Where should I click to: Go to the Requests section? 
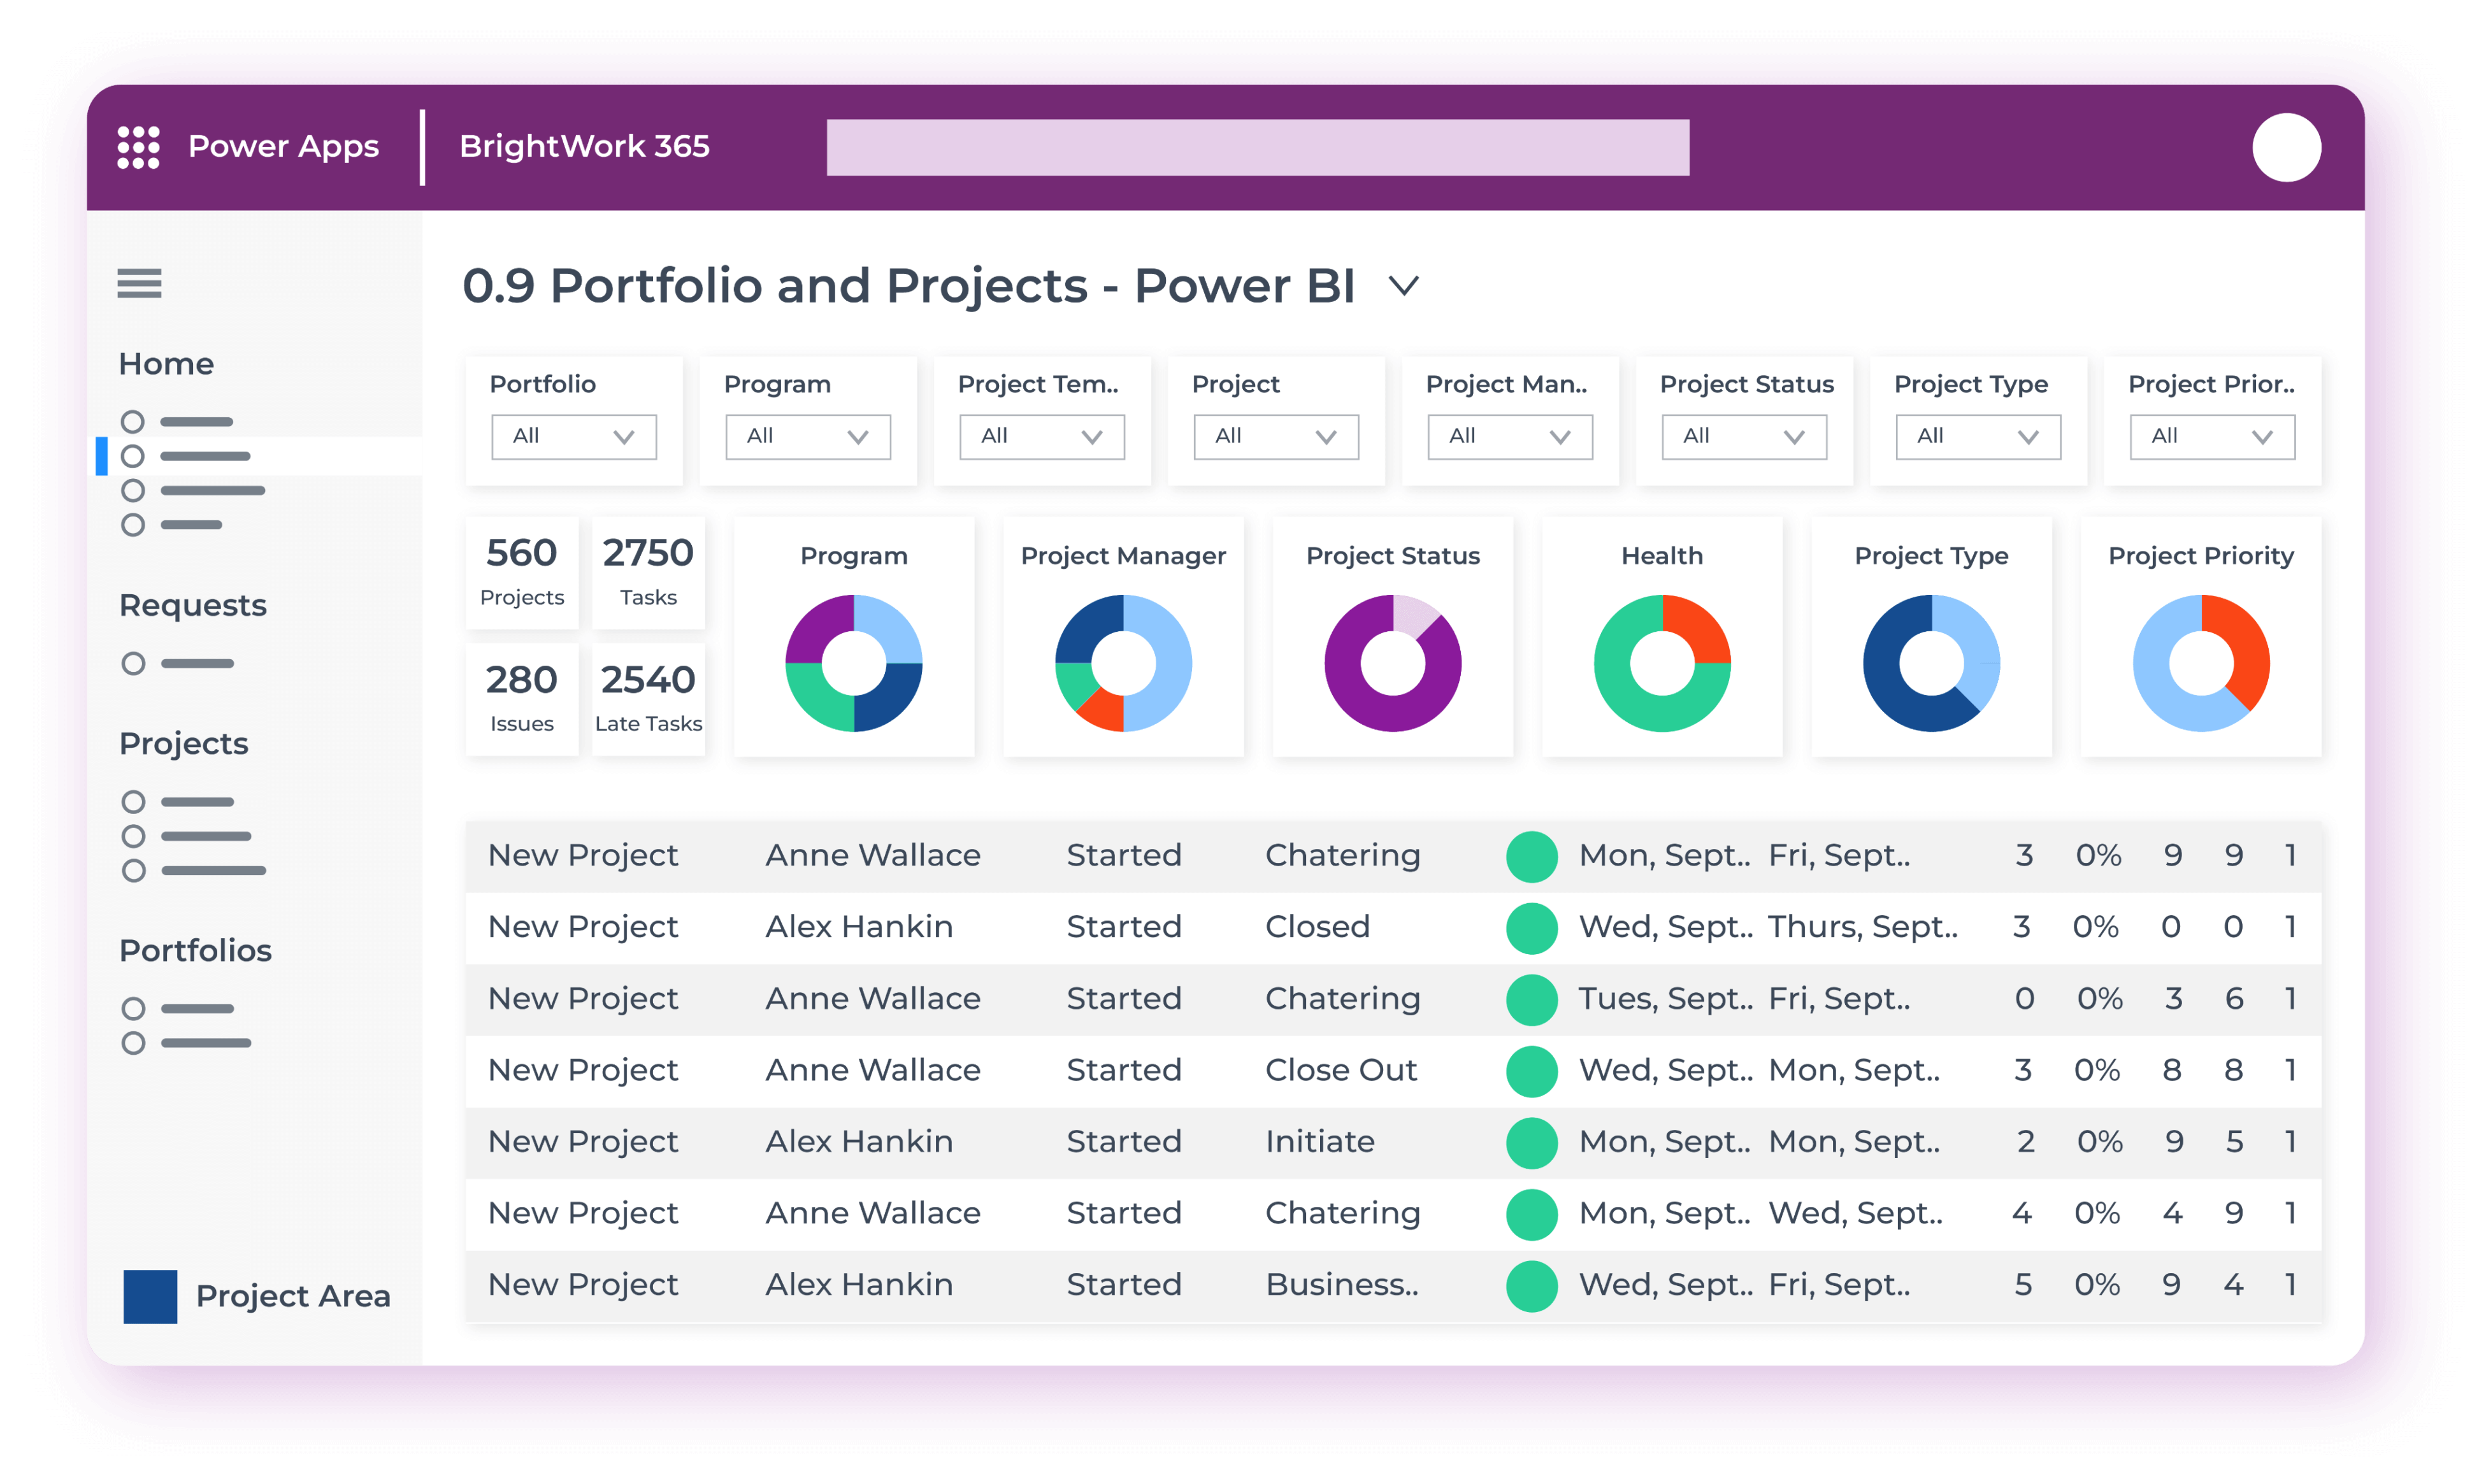tap(193, 605)
